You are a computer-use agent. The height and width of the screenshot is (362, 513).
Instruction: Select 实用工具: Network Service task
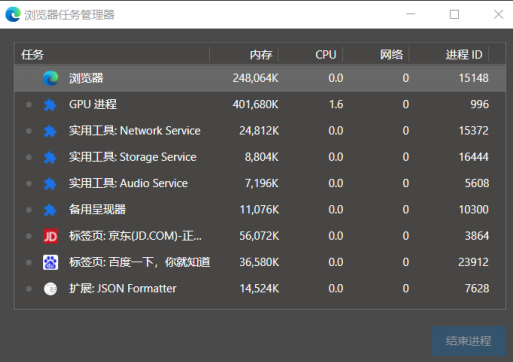pyautogui.click(x=135, y=131)
